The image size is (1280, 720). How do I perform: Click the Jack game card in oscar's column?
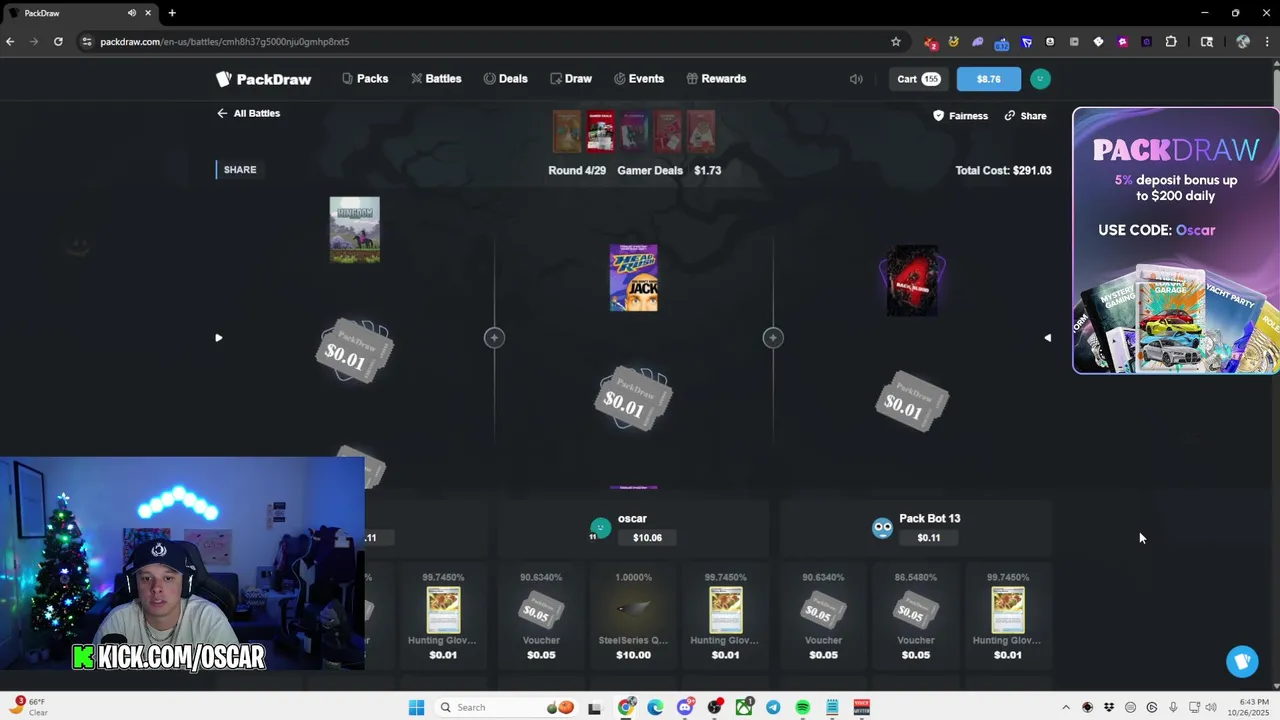click(x=634, y=278)
